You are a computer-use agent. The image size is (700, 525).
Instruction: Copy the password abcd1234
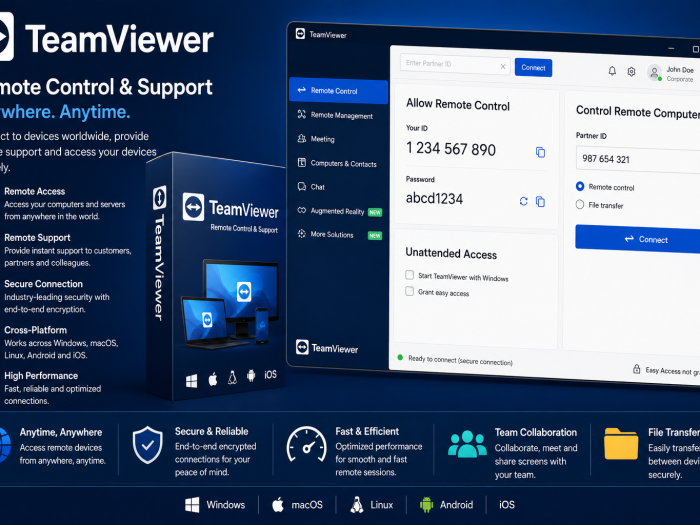(x=540, y=202)
